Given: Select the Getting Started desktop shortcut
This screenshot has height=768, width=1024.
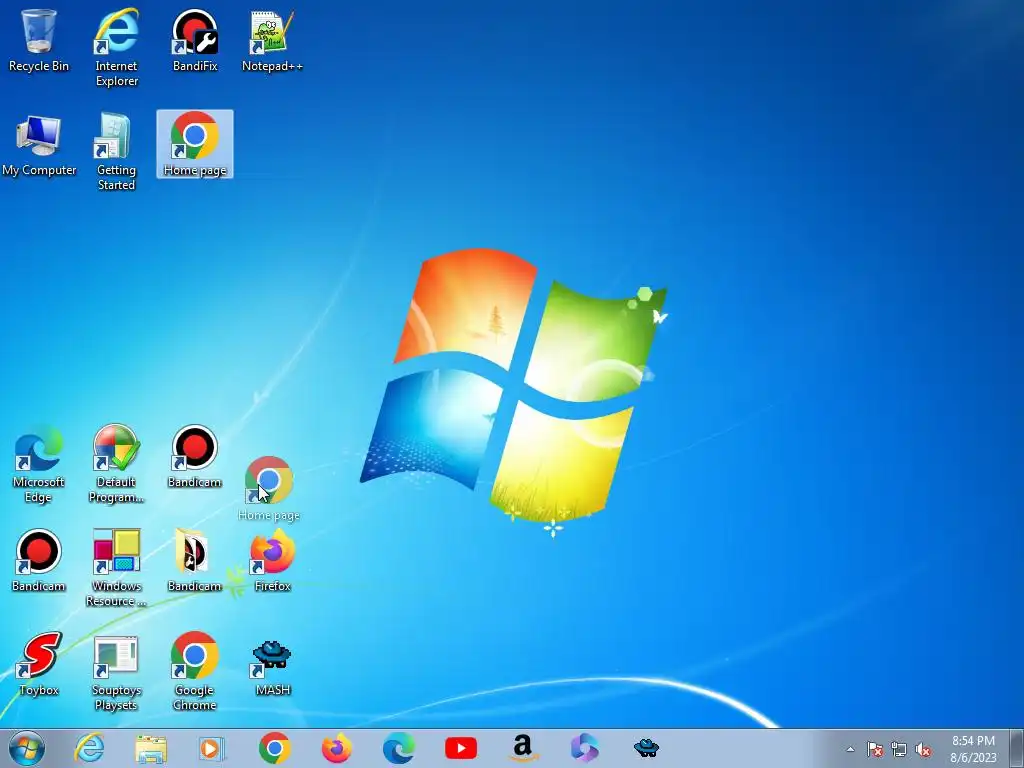Looking at the screenshot, I should (116, 152).
